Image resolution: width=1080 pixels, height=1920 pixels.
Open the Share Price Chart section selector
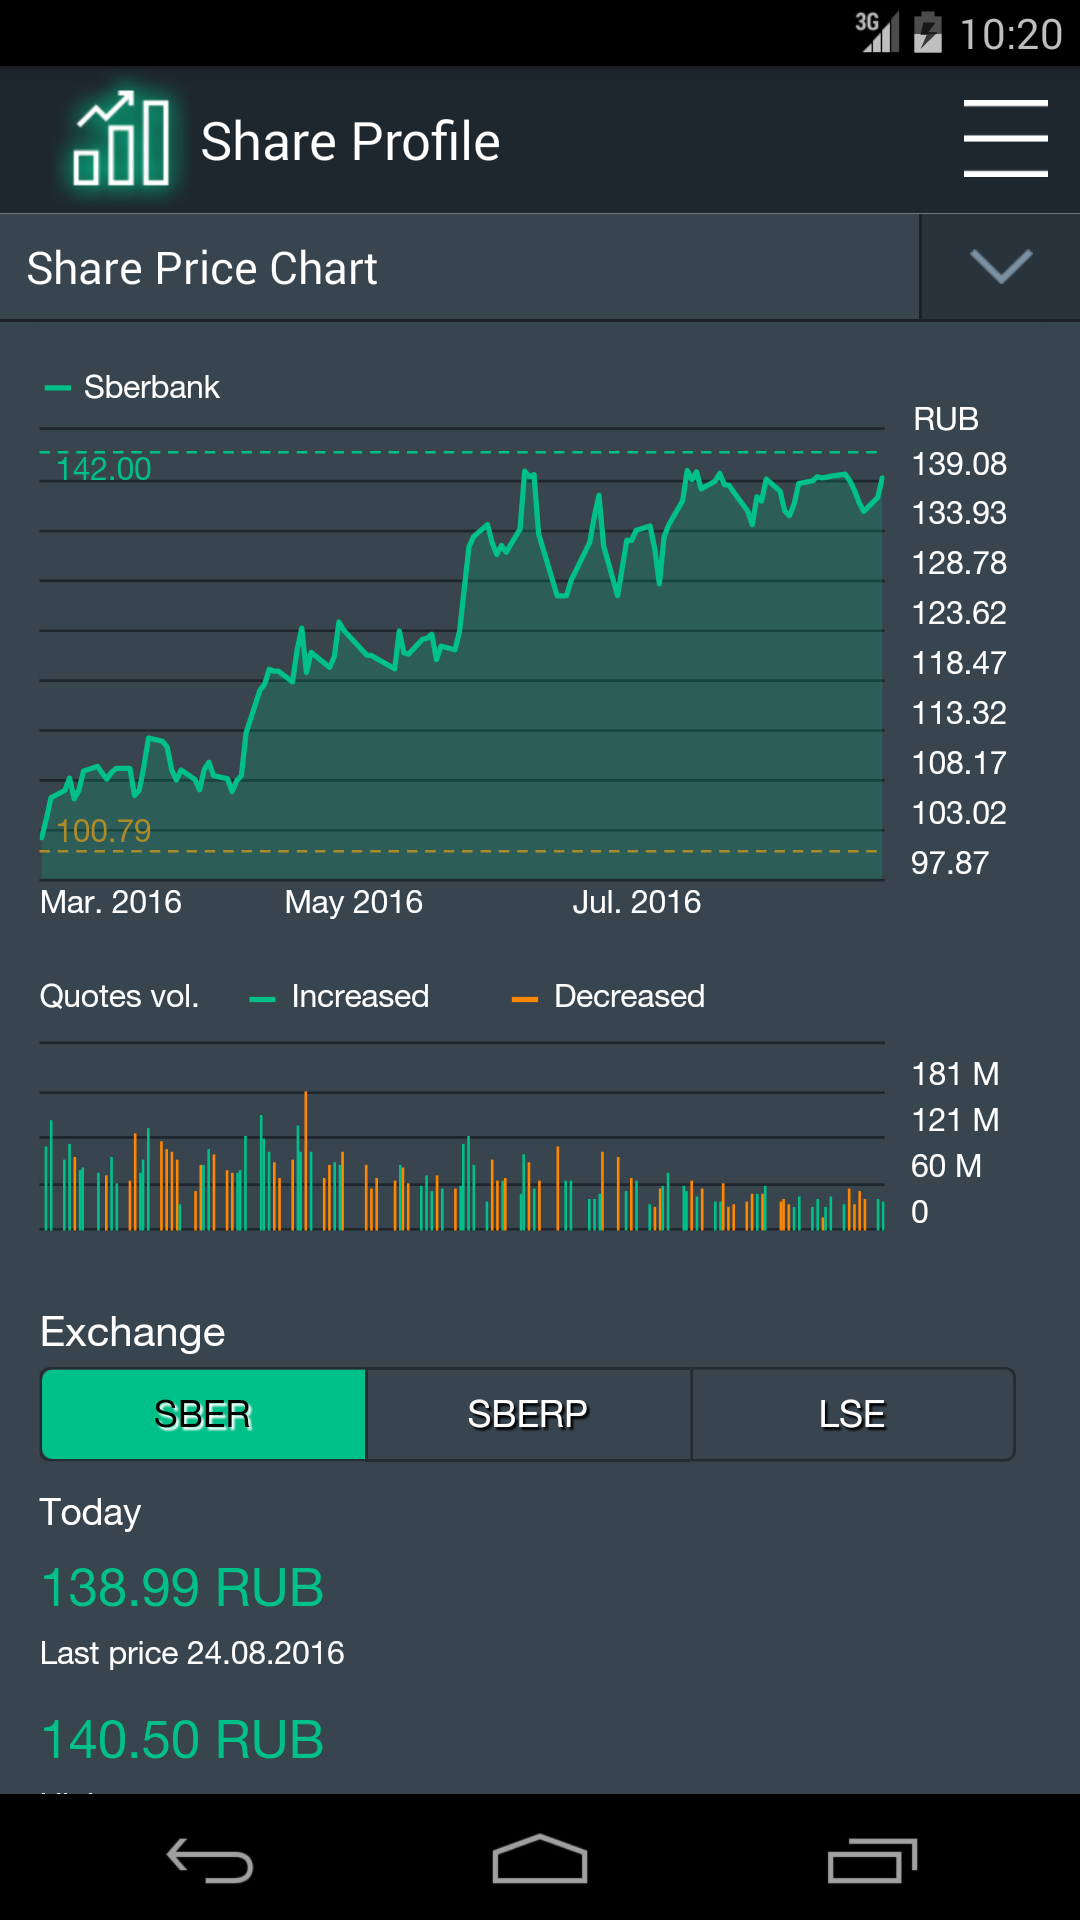[x=459, y=268]
